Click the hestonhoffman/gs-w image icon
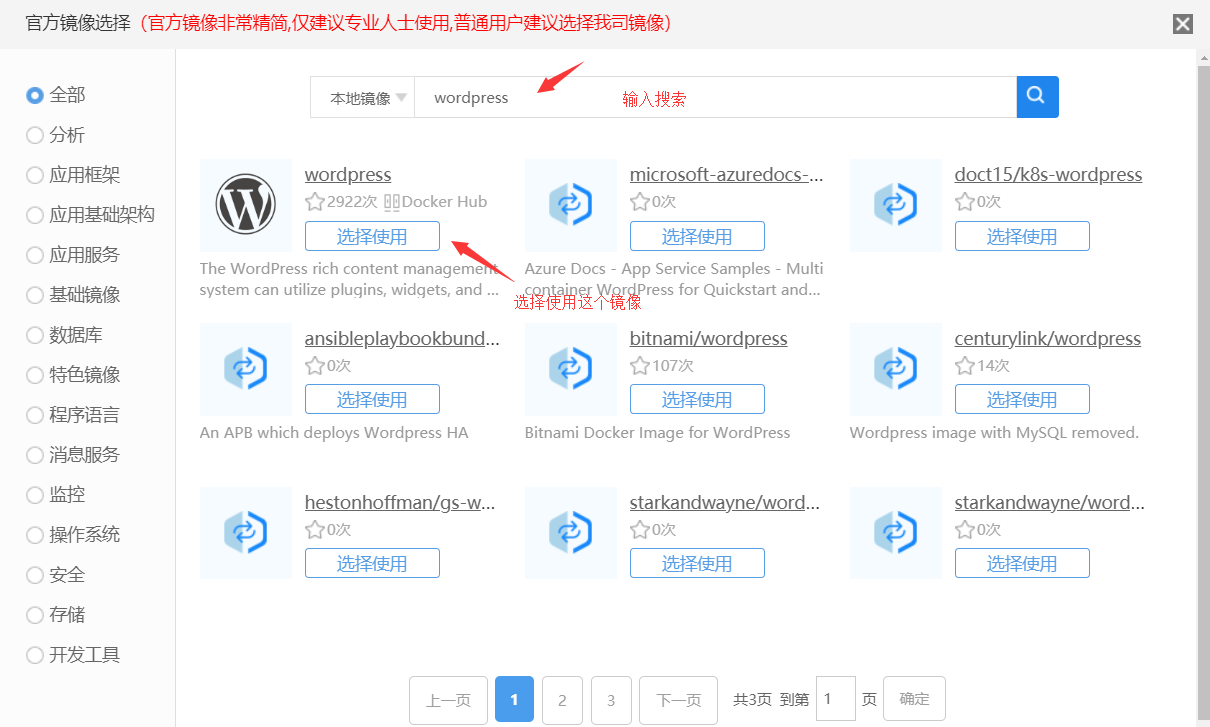 click(x=245, y=533)
